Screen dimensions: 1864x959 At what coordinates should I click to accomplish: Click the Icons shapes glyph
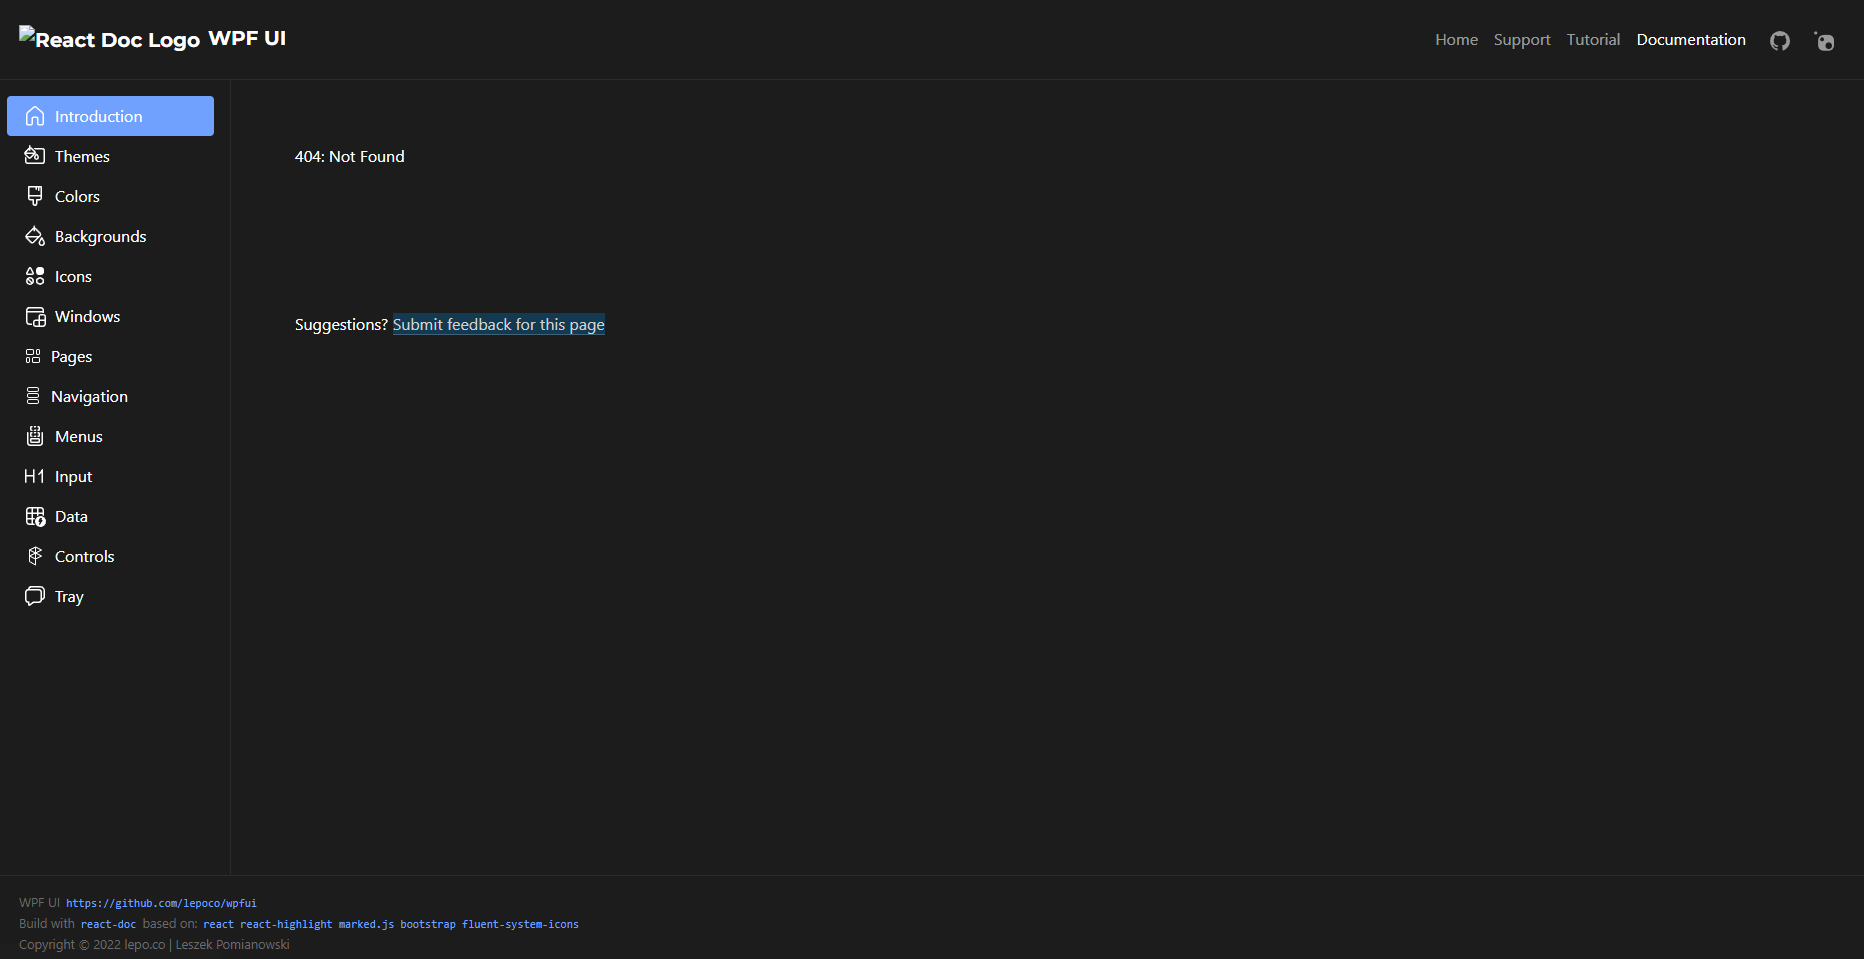pos(35,276)
